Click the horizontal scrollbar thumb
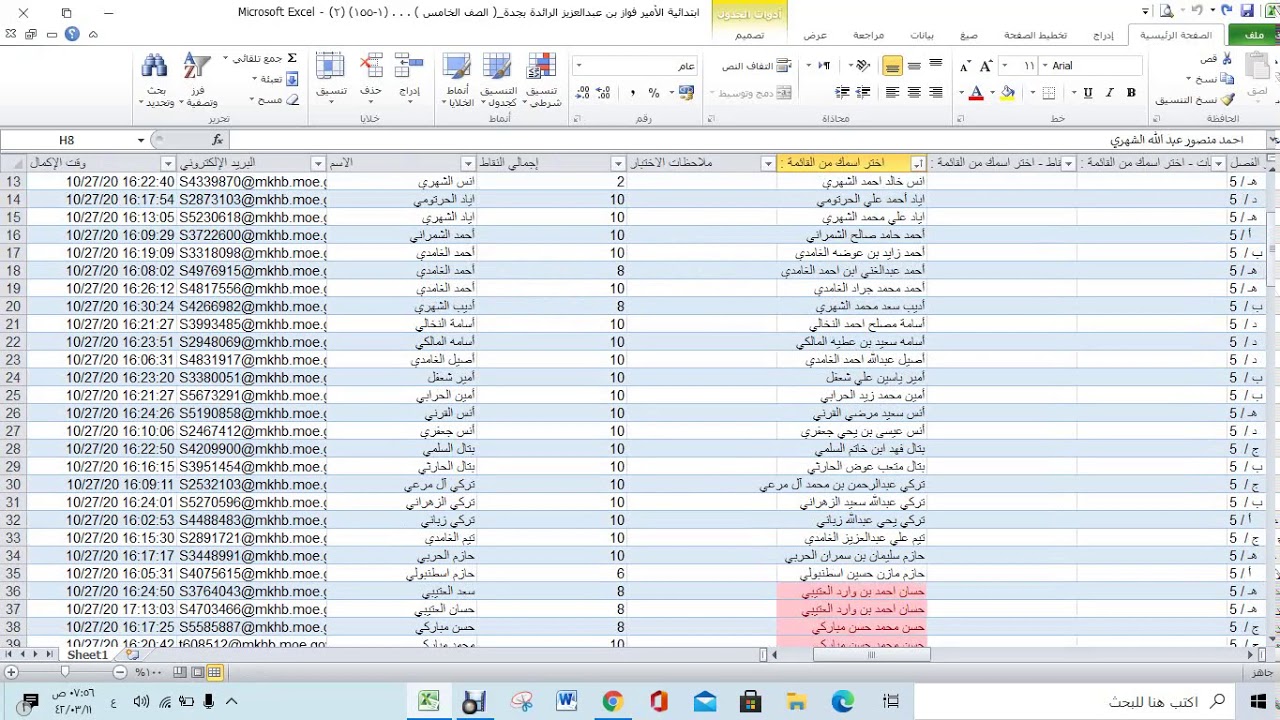The image size is (1280, 720). coord(871,655)
